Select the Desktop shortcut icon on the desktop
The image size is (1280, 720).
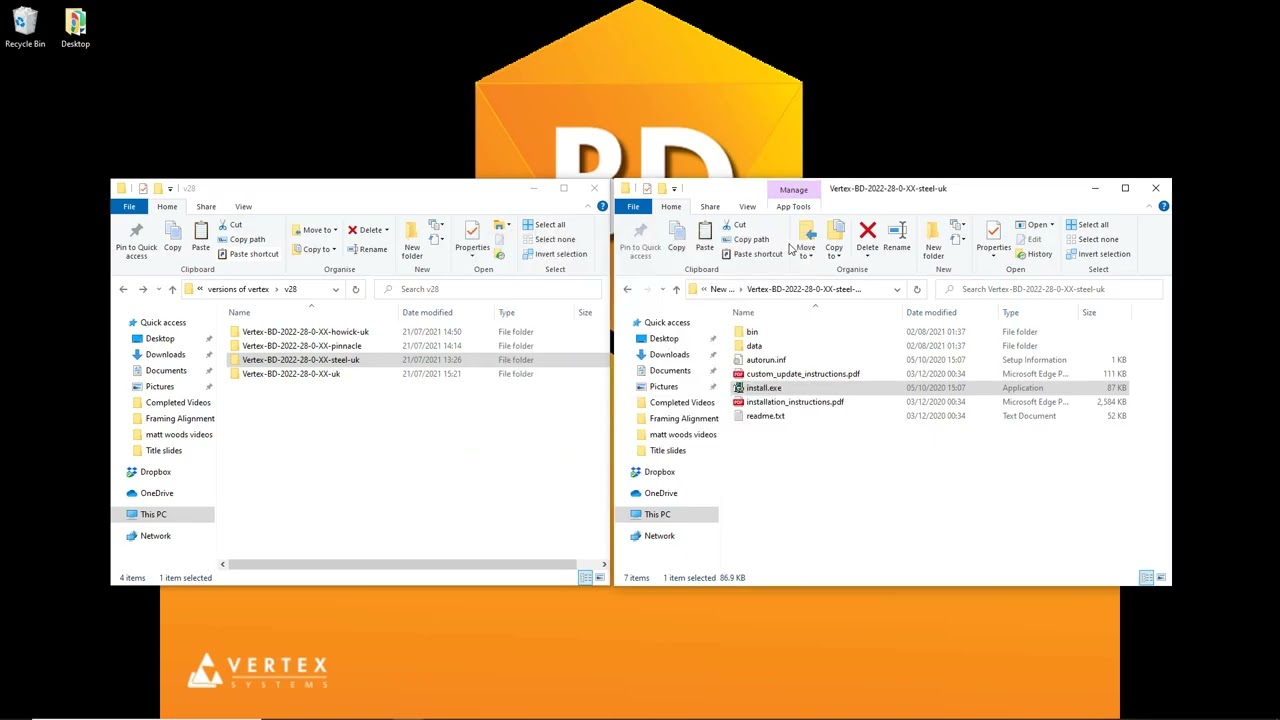[x=75, y=28]
